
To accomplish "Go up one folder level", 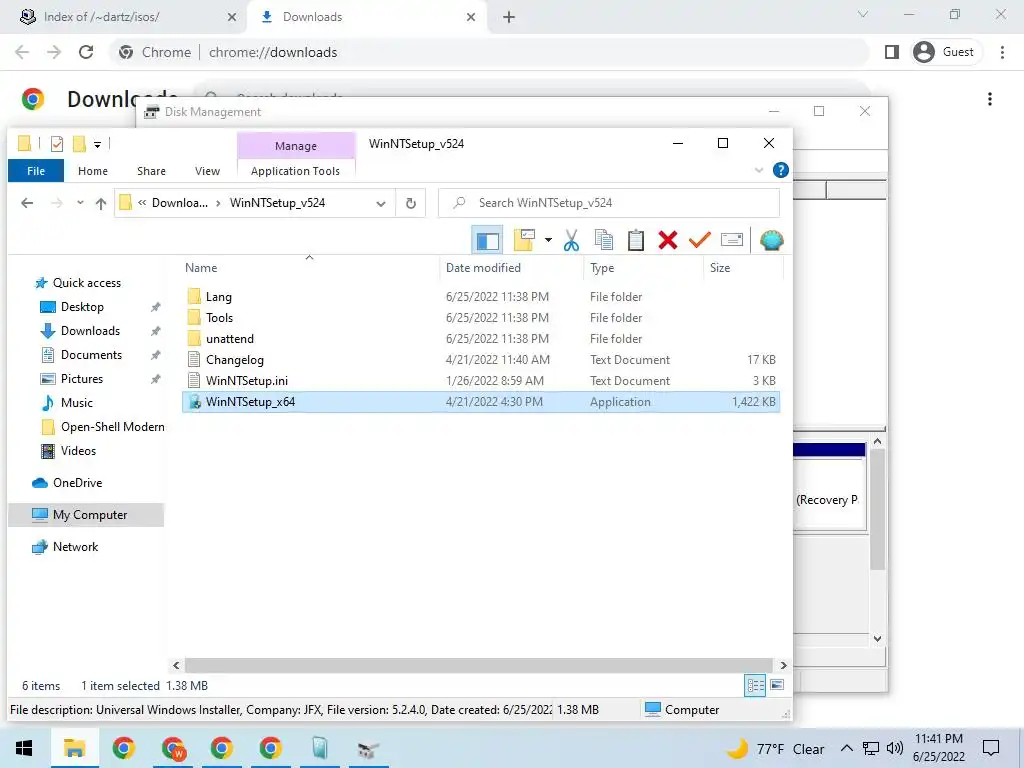I will click(x=101, y=203).
